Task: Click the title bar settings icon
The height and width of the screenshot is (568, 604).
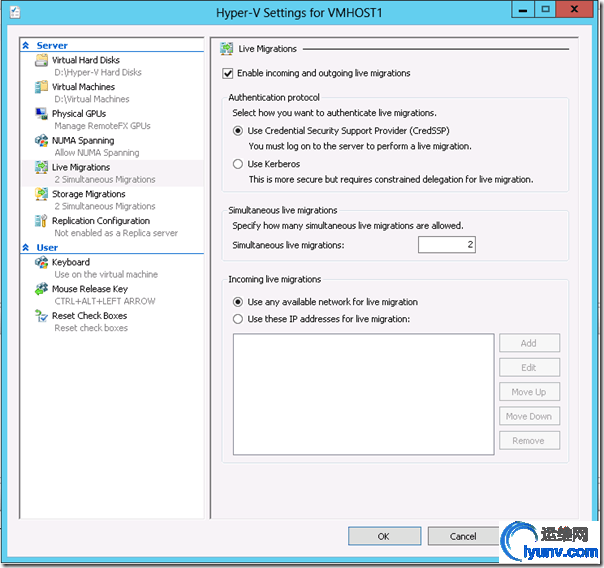Action: pos(15,12)
